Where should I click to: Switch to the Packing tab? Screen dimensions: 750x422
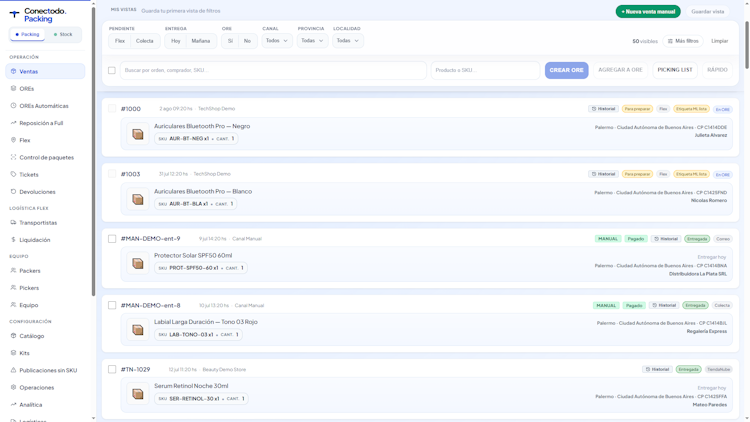coord(27,34)
